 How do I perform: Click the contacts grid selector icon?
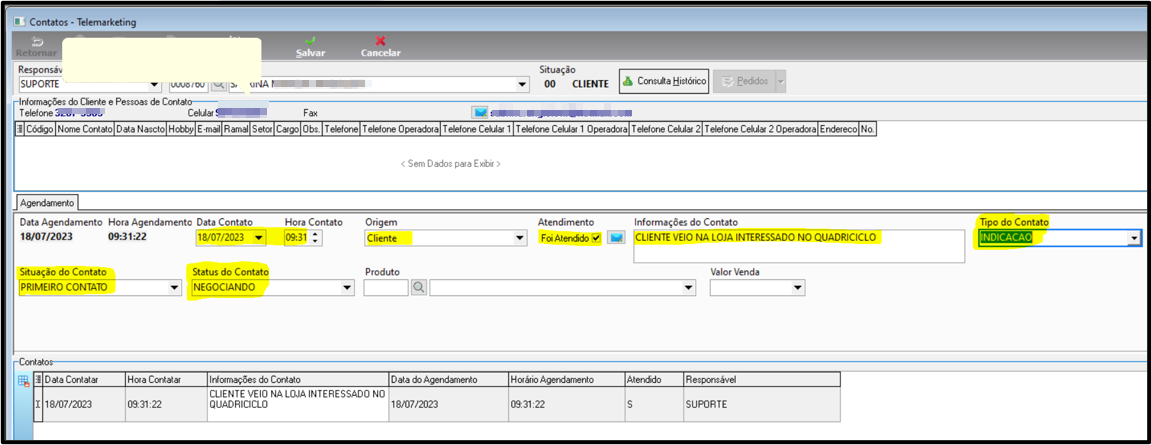pyautogui.click(x=19, y=129)
